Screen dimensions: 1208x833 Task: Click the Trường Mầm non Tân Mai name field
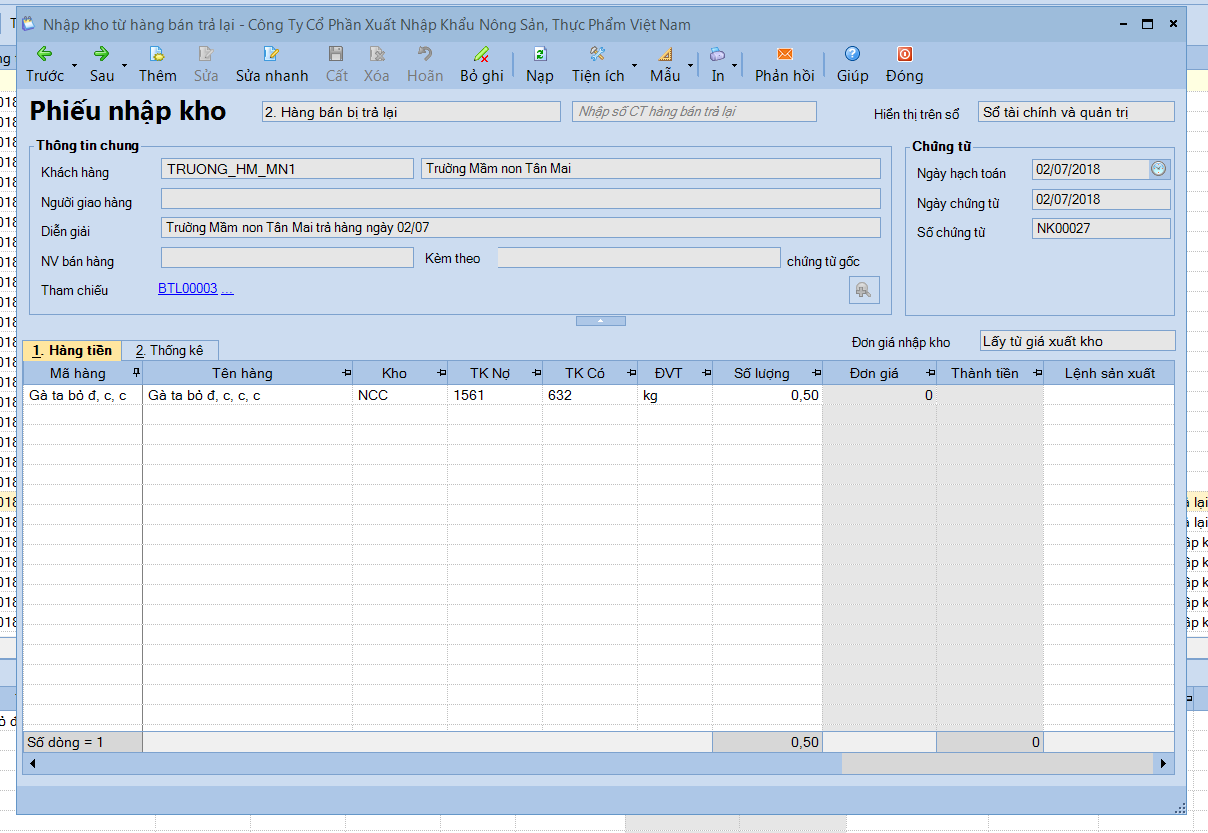(651, 169)
